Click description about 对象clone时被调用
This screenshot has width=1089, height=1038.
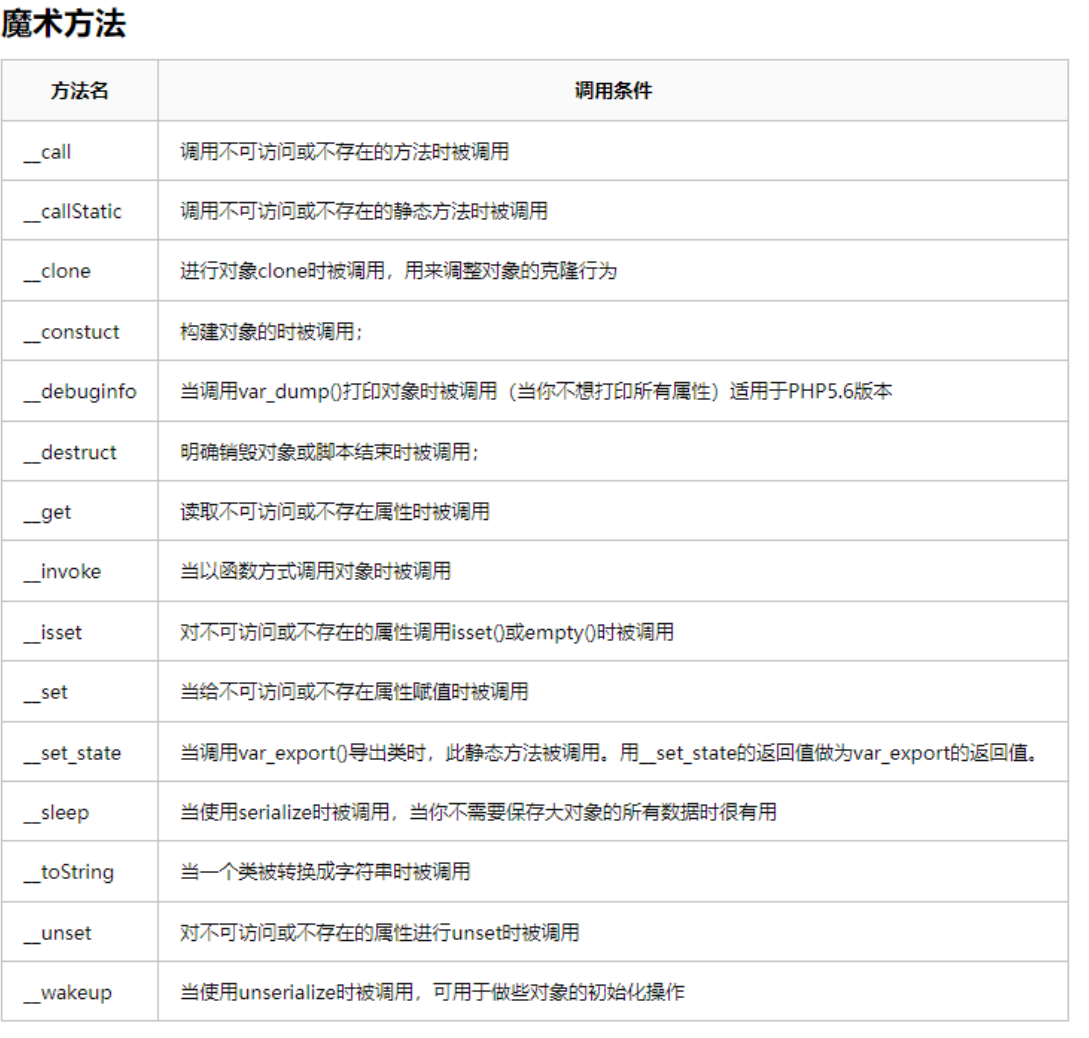coord(399,271)
